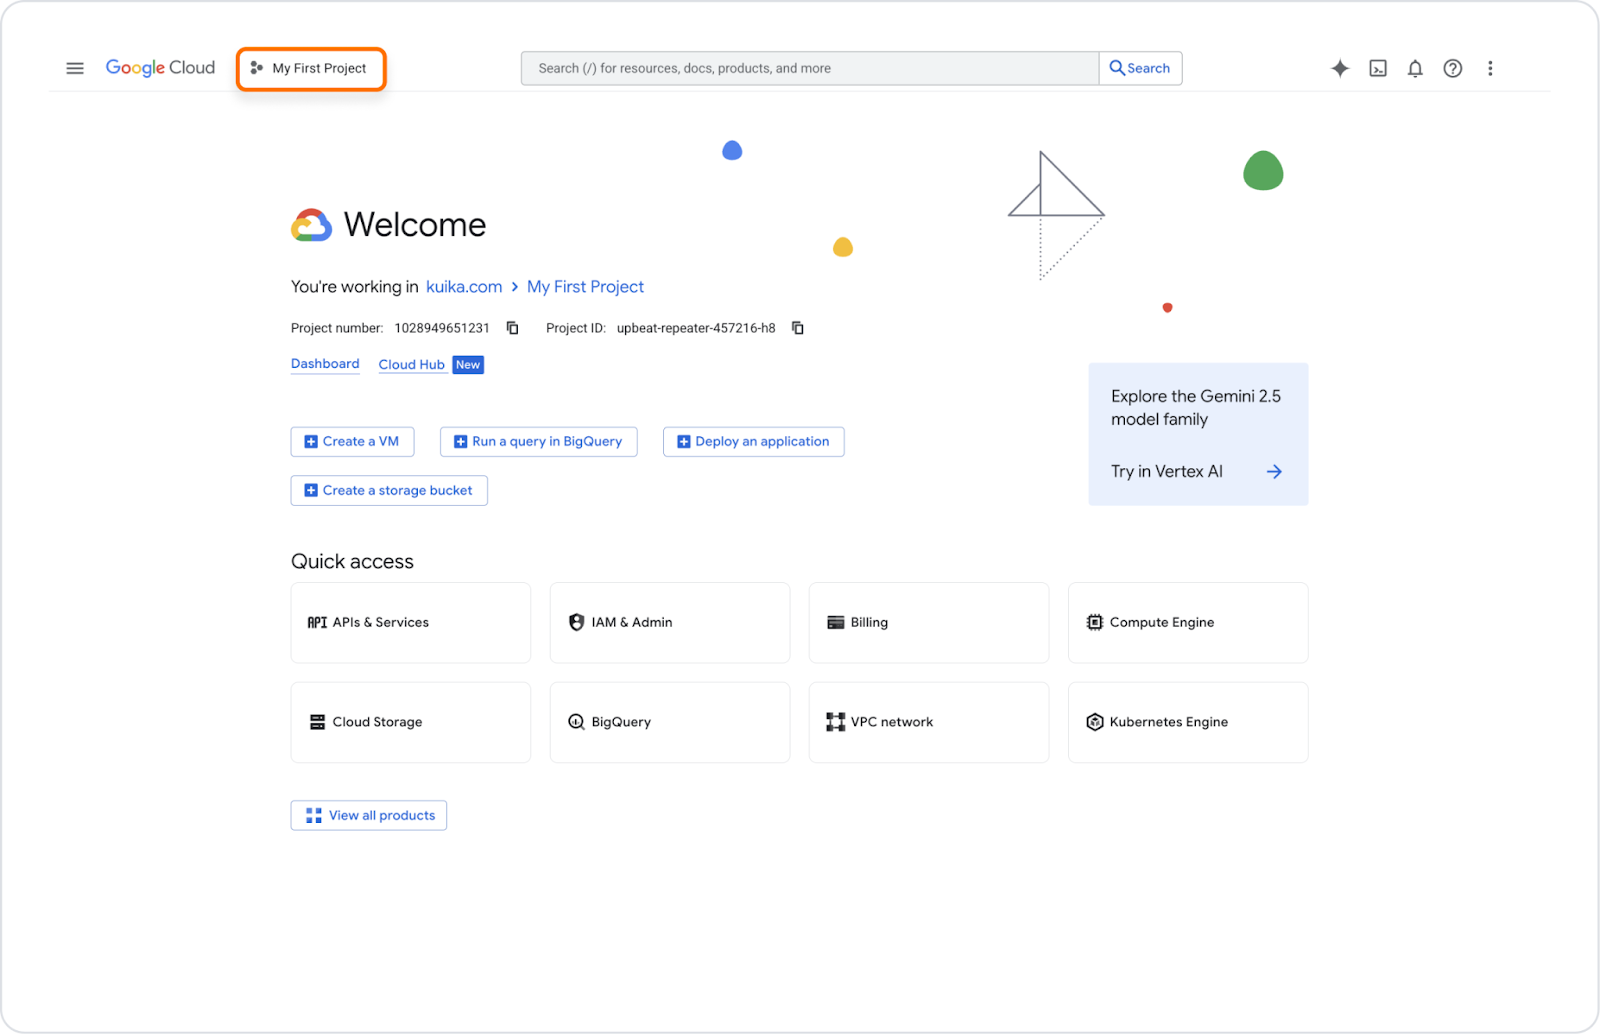The height and width of the screenshot is (1034, 1600).
Task: Click the Google Cloud logo beside Welcome
Action: (x=312, y=226)
